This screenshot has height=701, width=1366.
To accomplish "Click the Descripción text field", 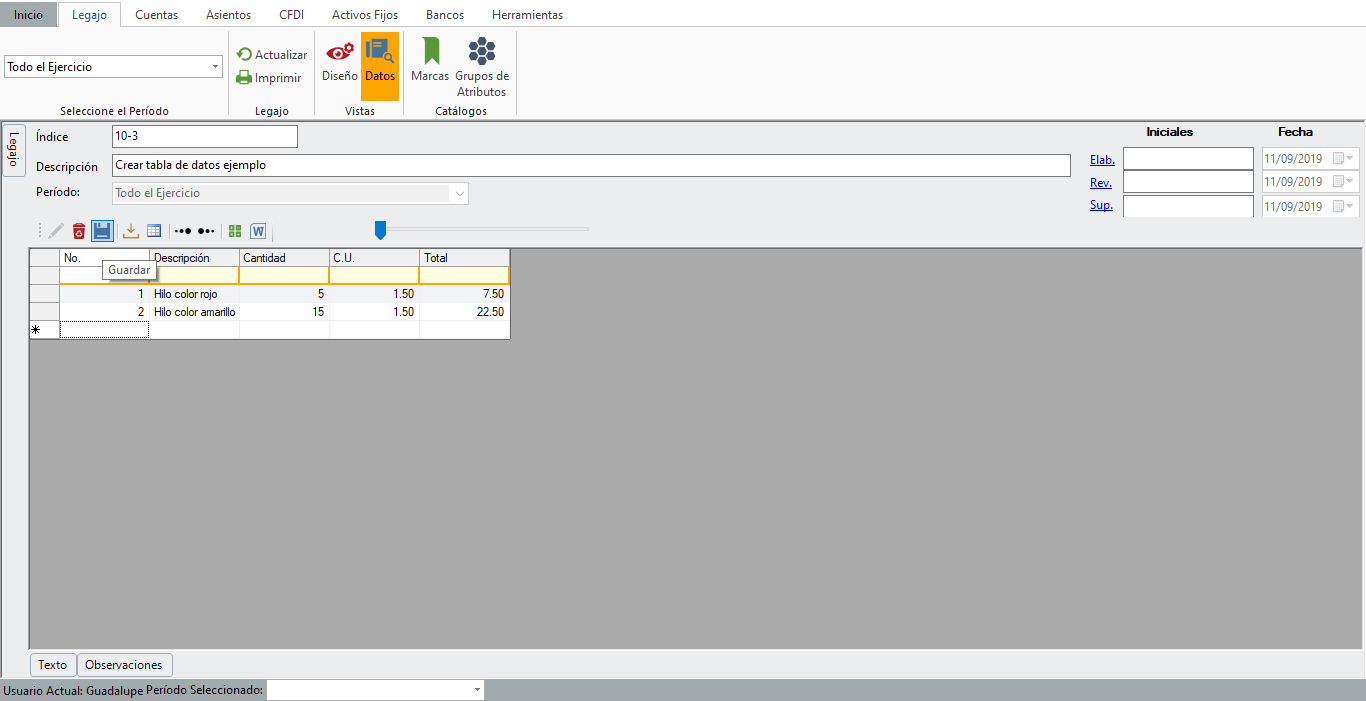I will tap(590, 166).
